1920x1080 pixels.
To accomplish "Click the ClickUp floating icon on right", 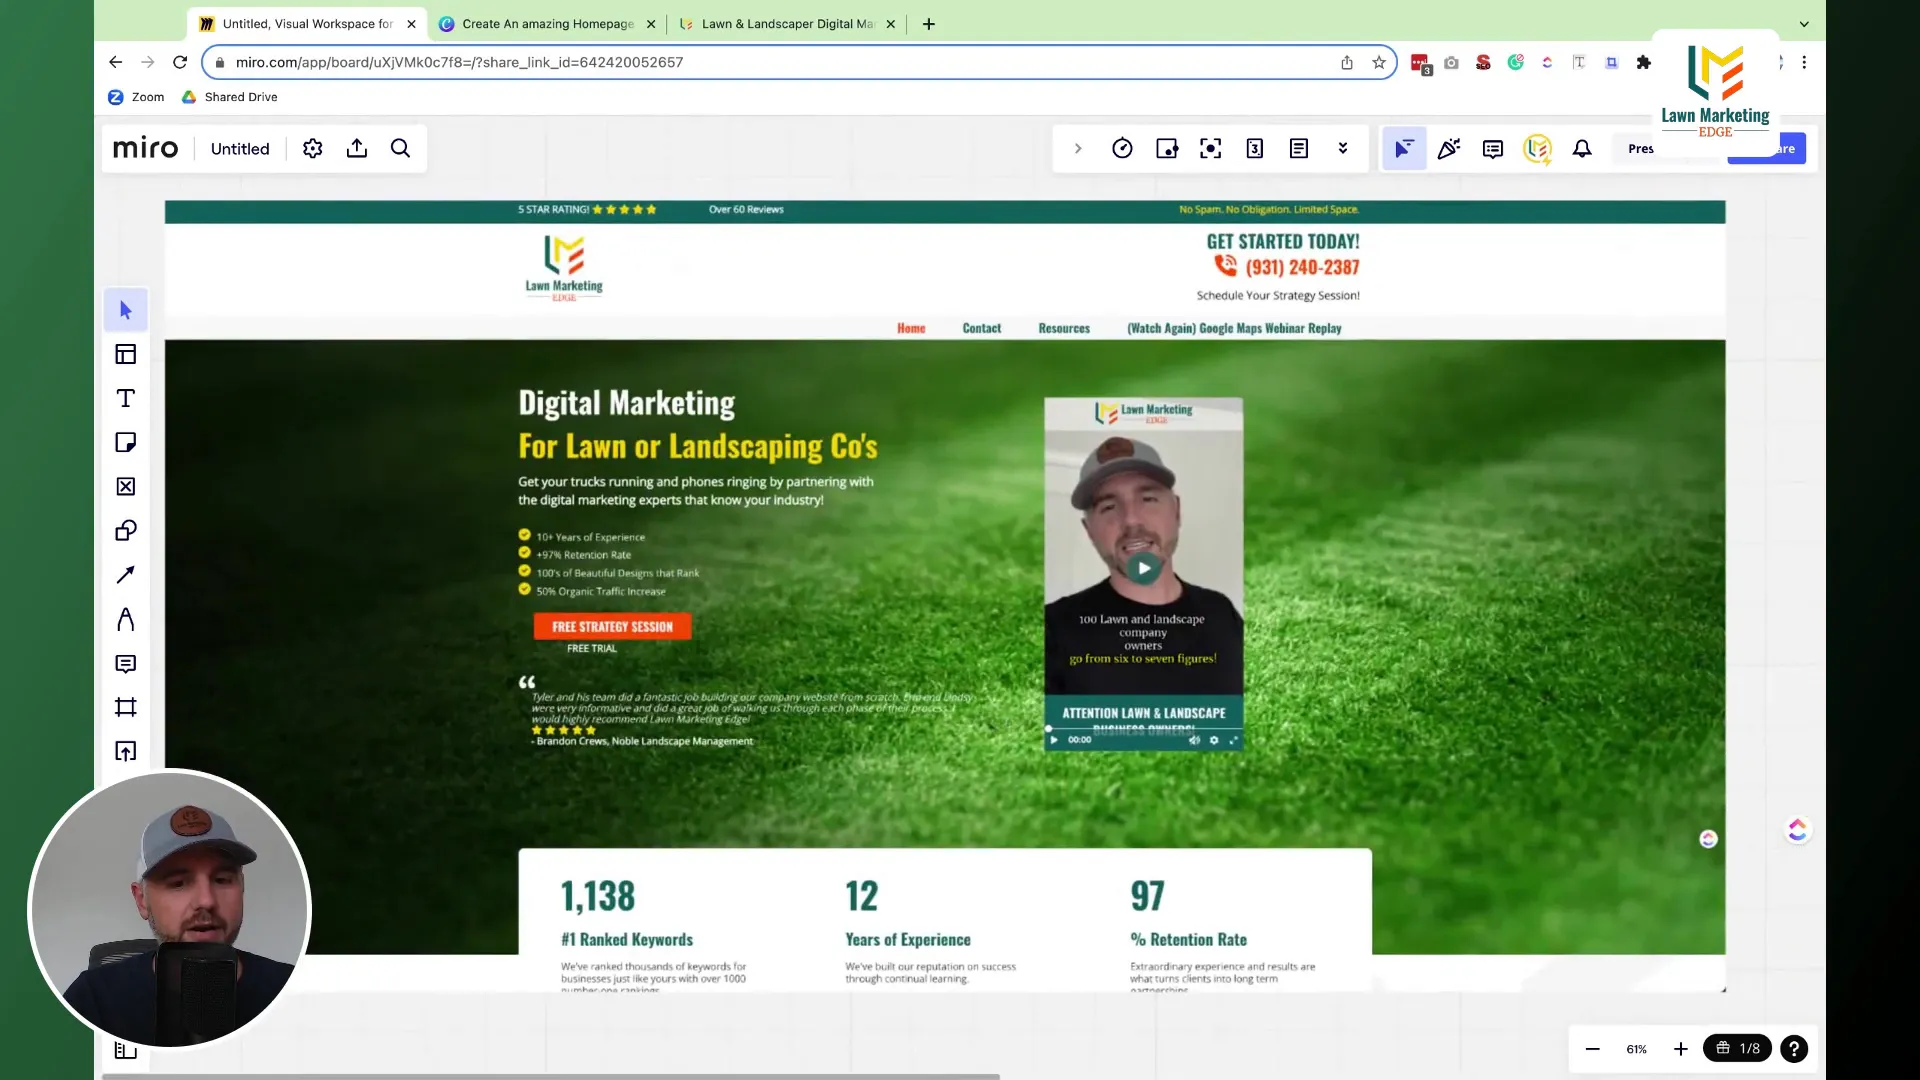I will 1797,830.
